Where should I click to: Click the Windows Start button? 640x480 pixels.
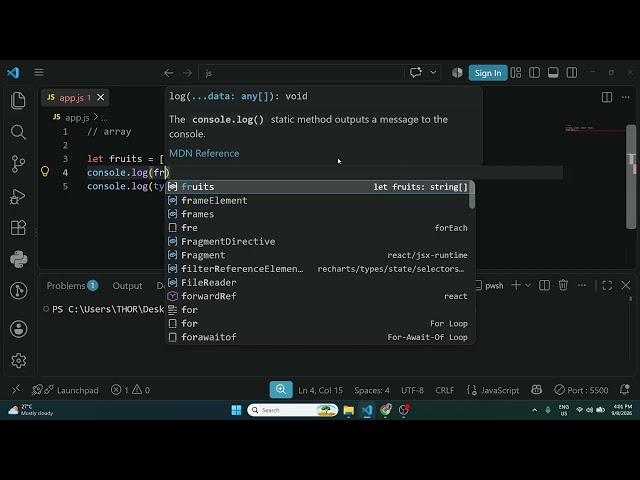pyautogui.click(x=236, y=410)
